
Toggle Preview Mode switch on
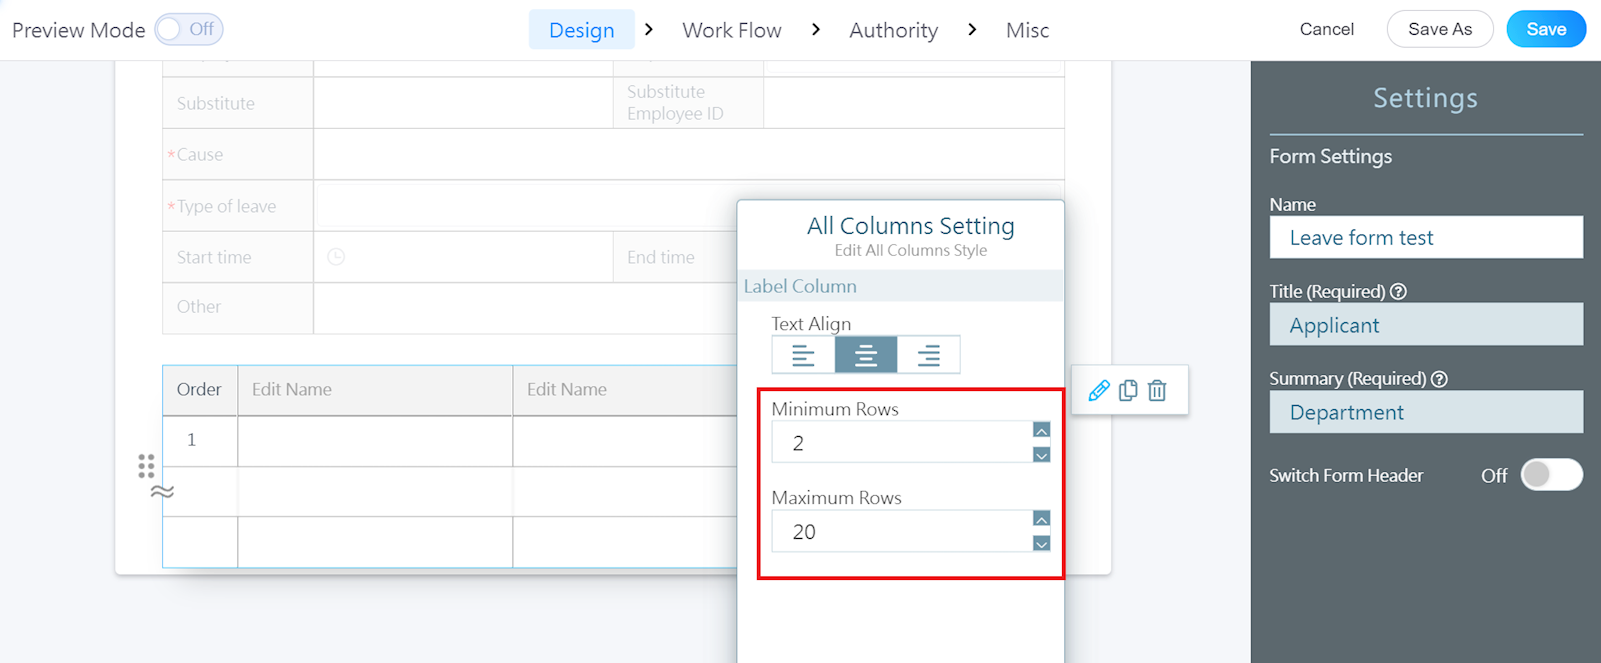tap(188, 29)
